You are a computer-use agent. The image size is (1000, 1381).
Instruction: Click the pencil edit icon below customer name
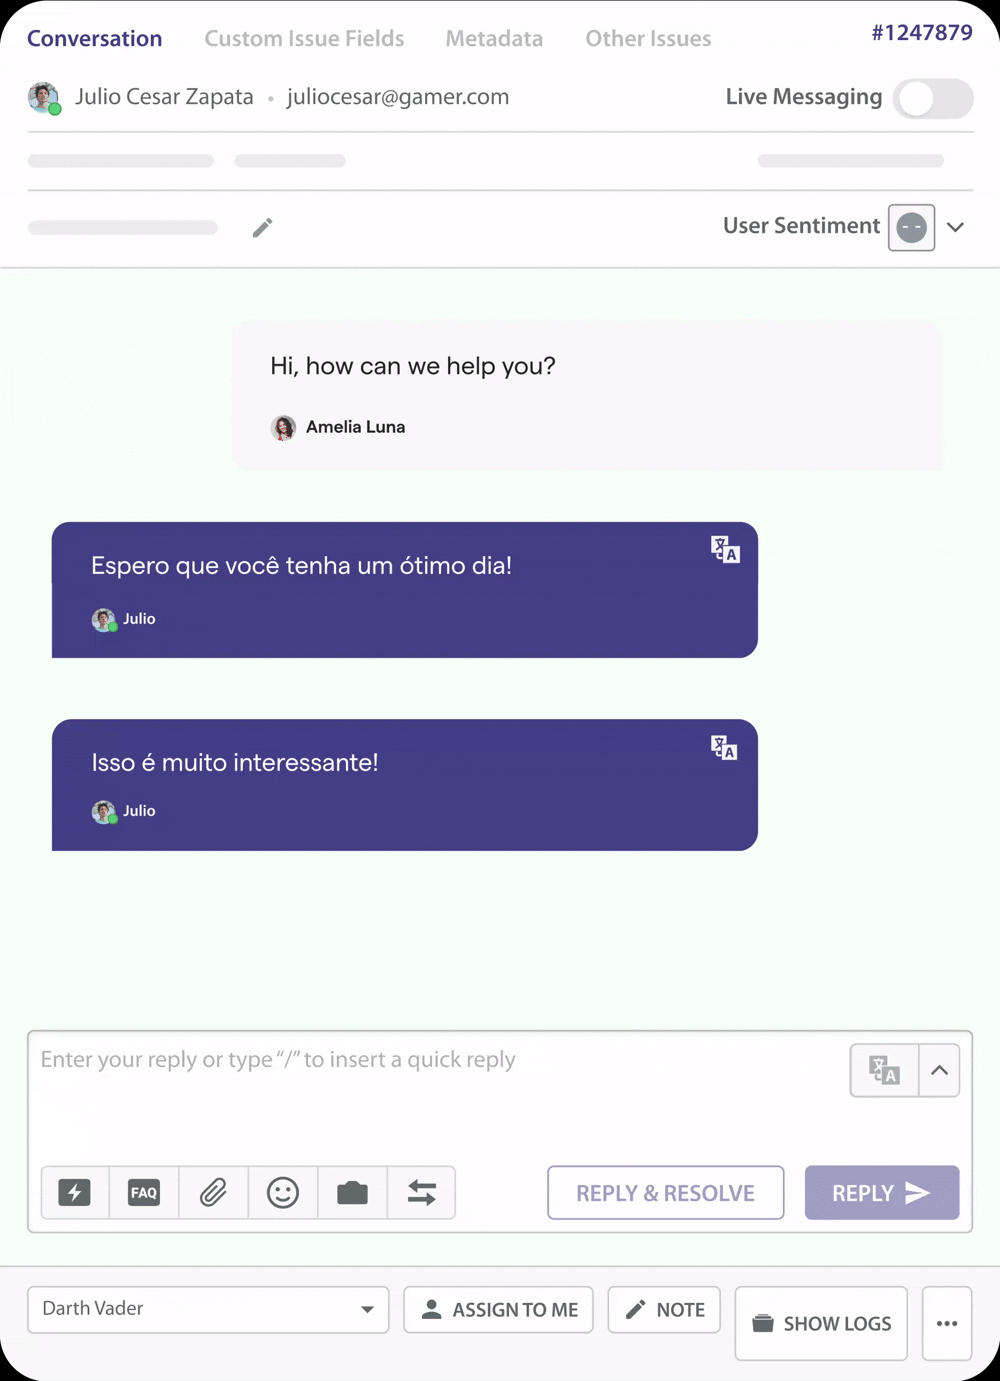[262, 228]
